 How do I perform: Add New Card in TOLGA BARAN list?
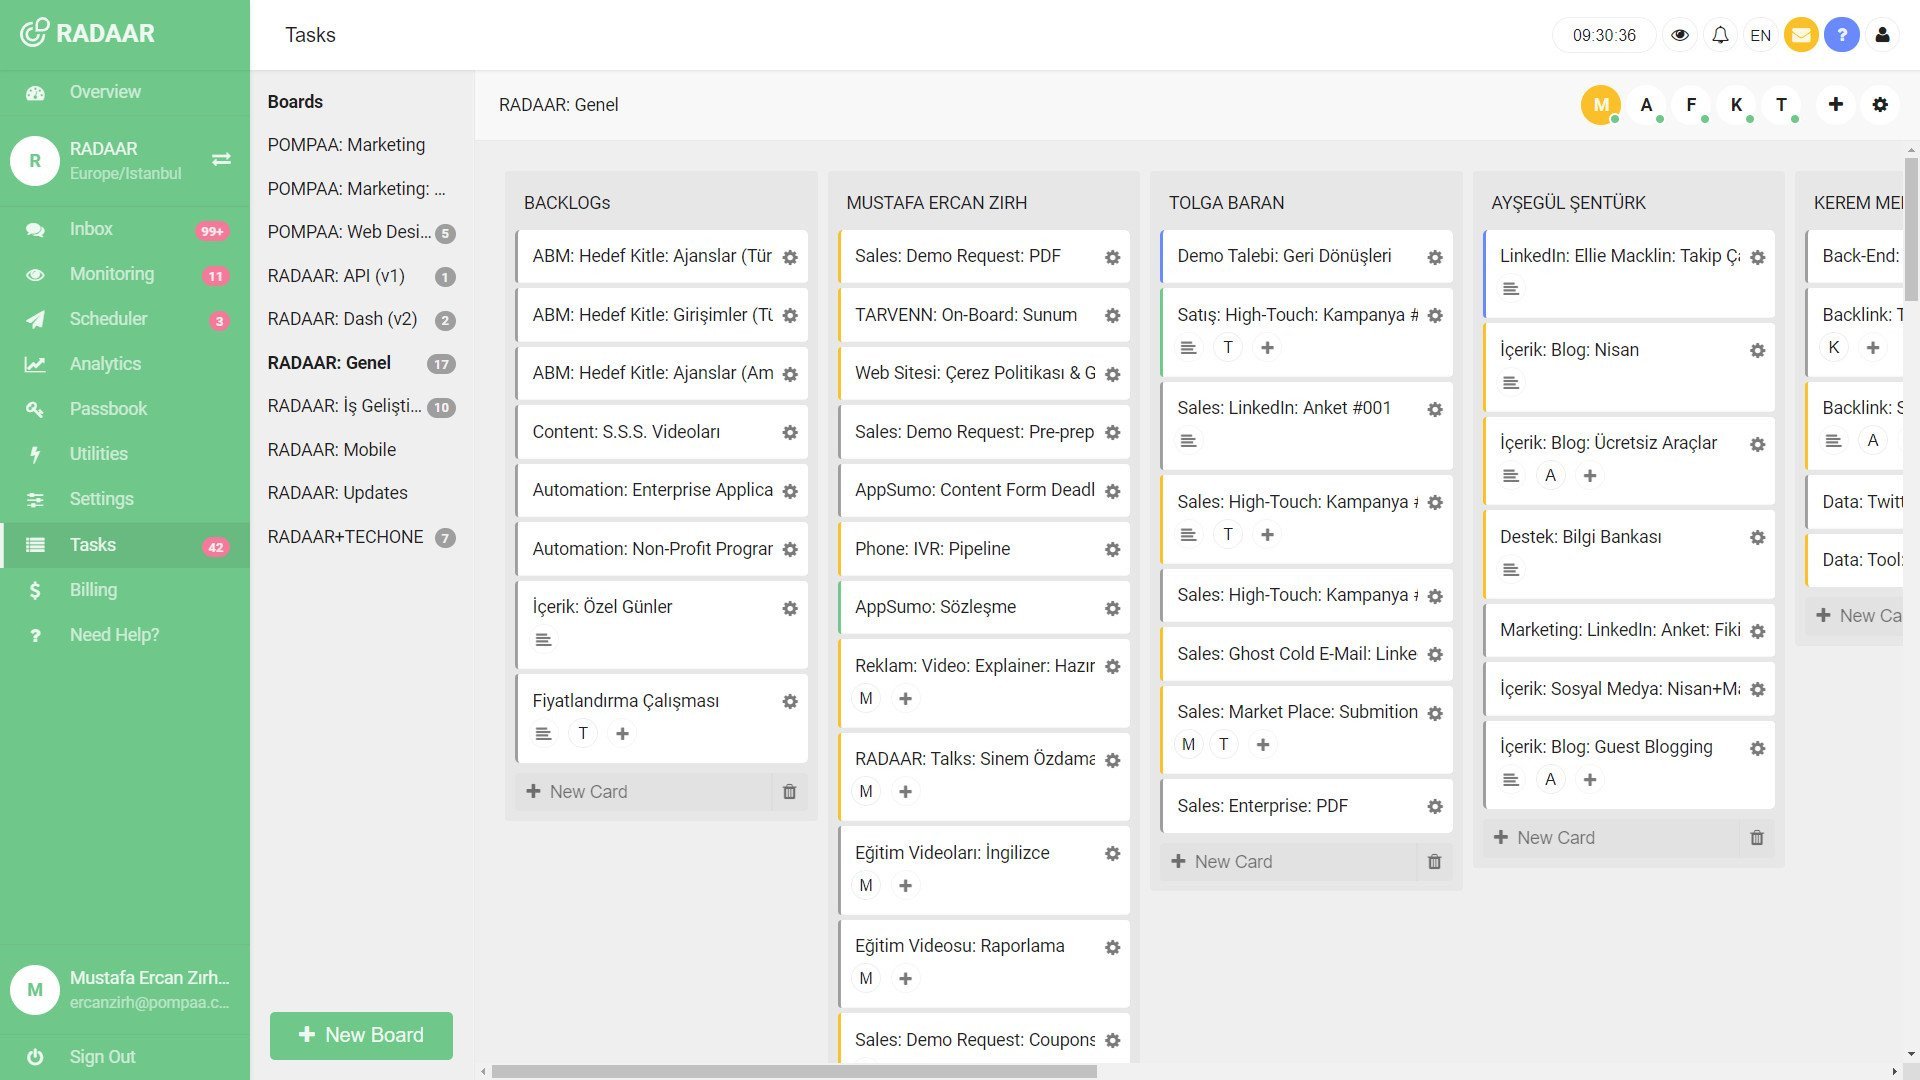click(1233, 862)
